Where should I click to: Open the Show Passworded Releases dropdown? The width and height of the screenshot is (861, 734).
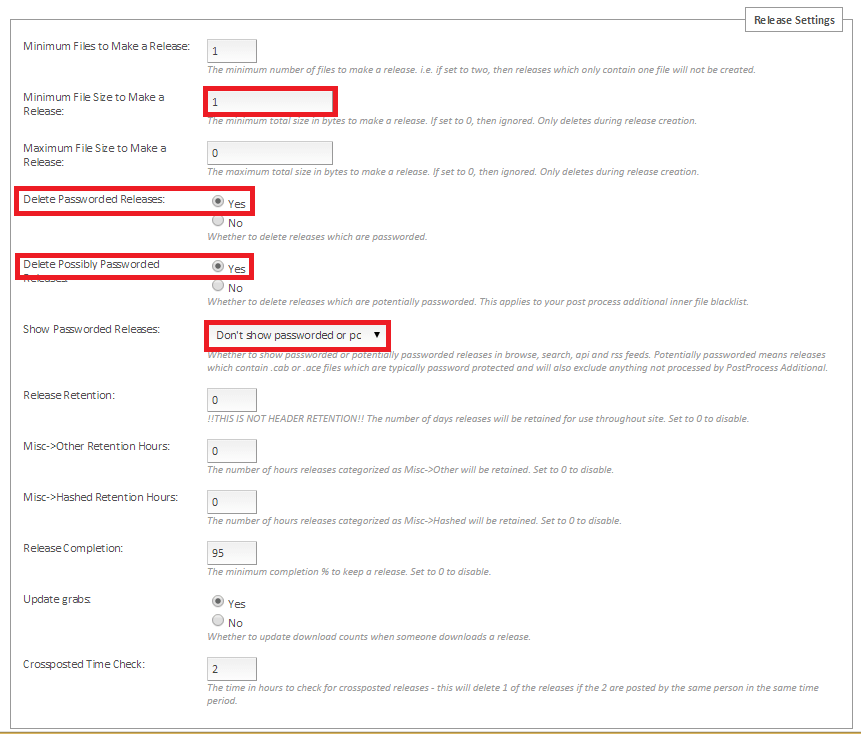[298, 334]
